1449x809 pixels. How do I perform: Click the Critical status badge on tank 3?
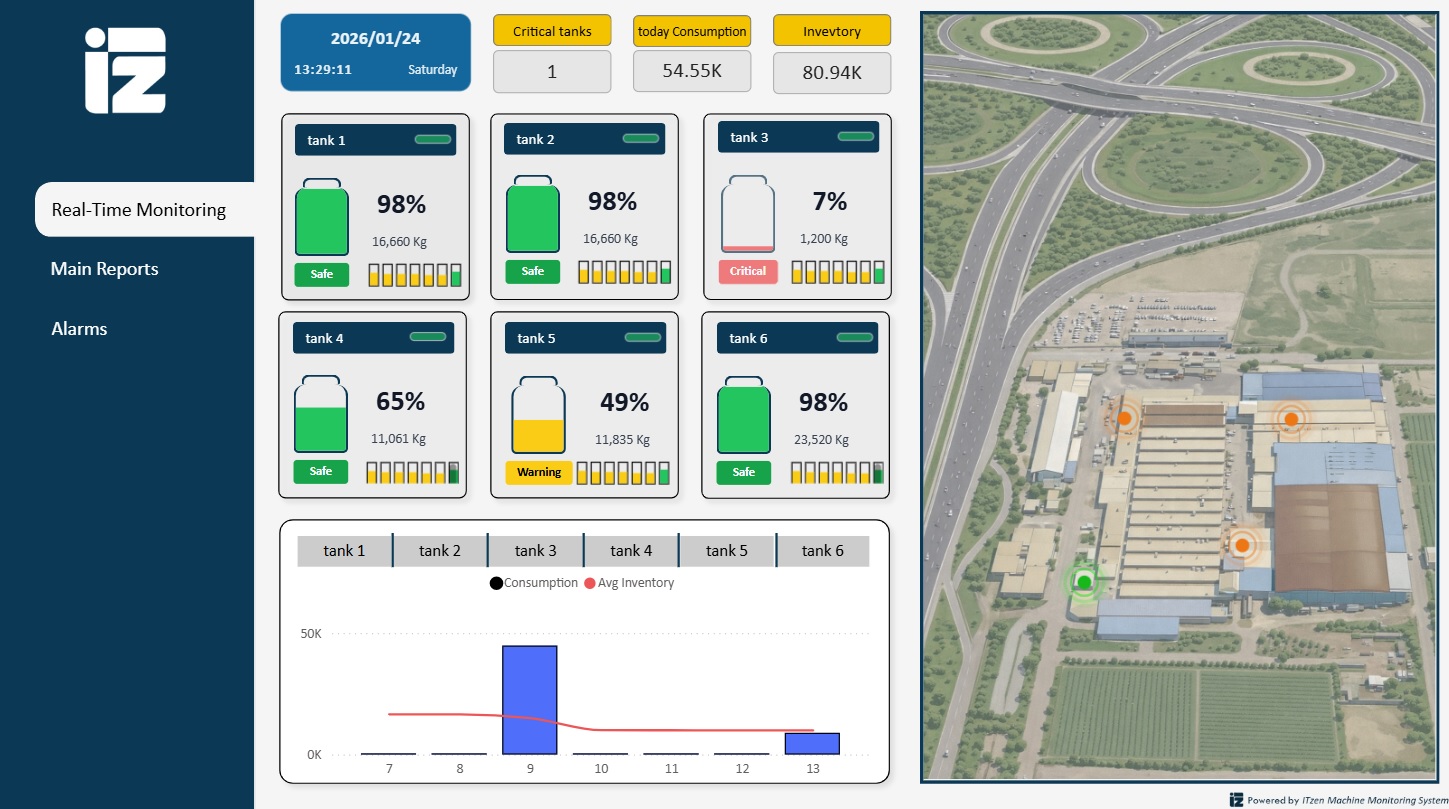748,271
